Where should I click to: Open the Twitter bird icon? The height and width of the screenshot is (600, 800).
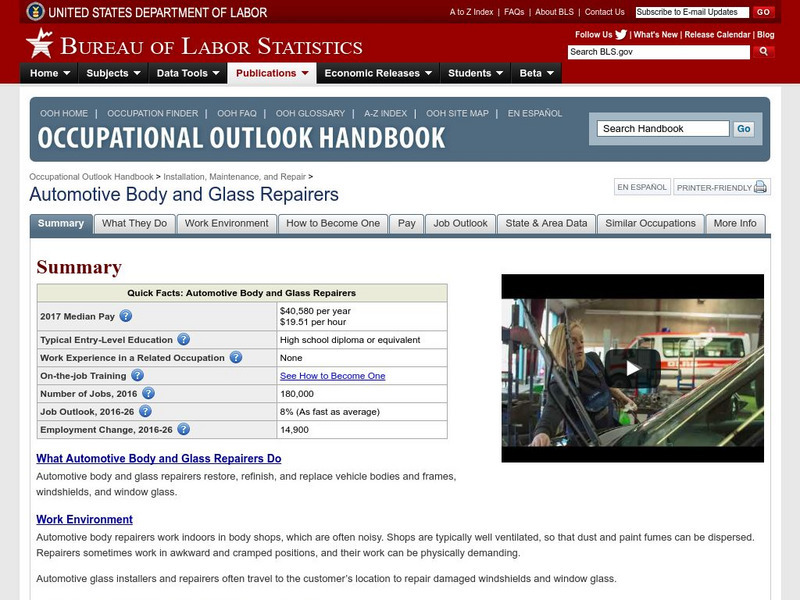(x=621, y=35)
